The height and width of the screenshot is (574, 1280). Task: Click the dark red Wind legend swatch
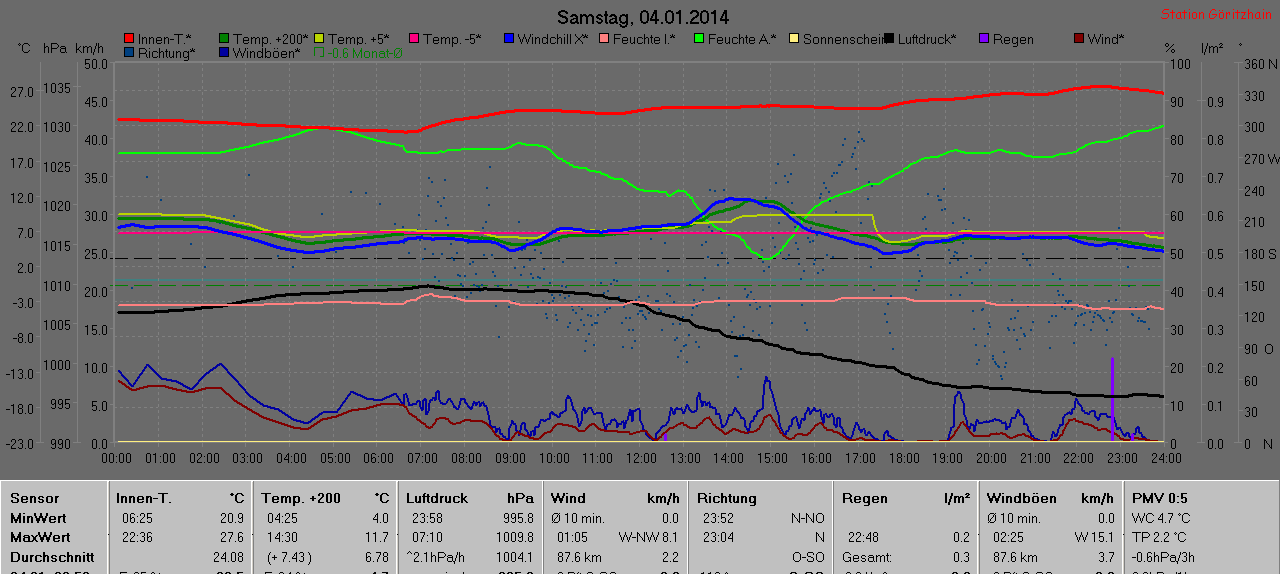(1078, 39)
